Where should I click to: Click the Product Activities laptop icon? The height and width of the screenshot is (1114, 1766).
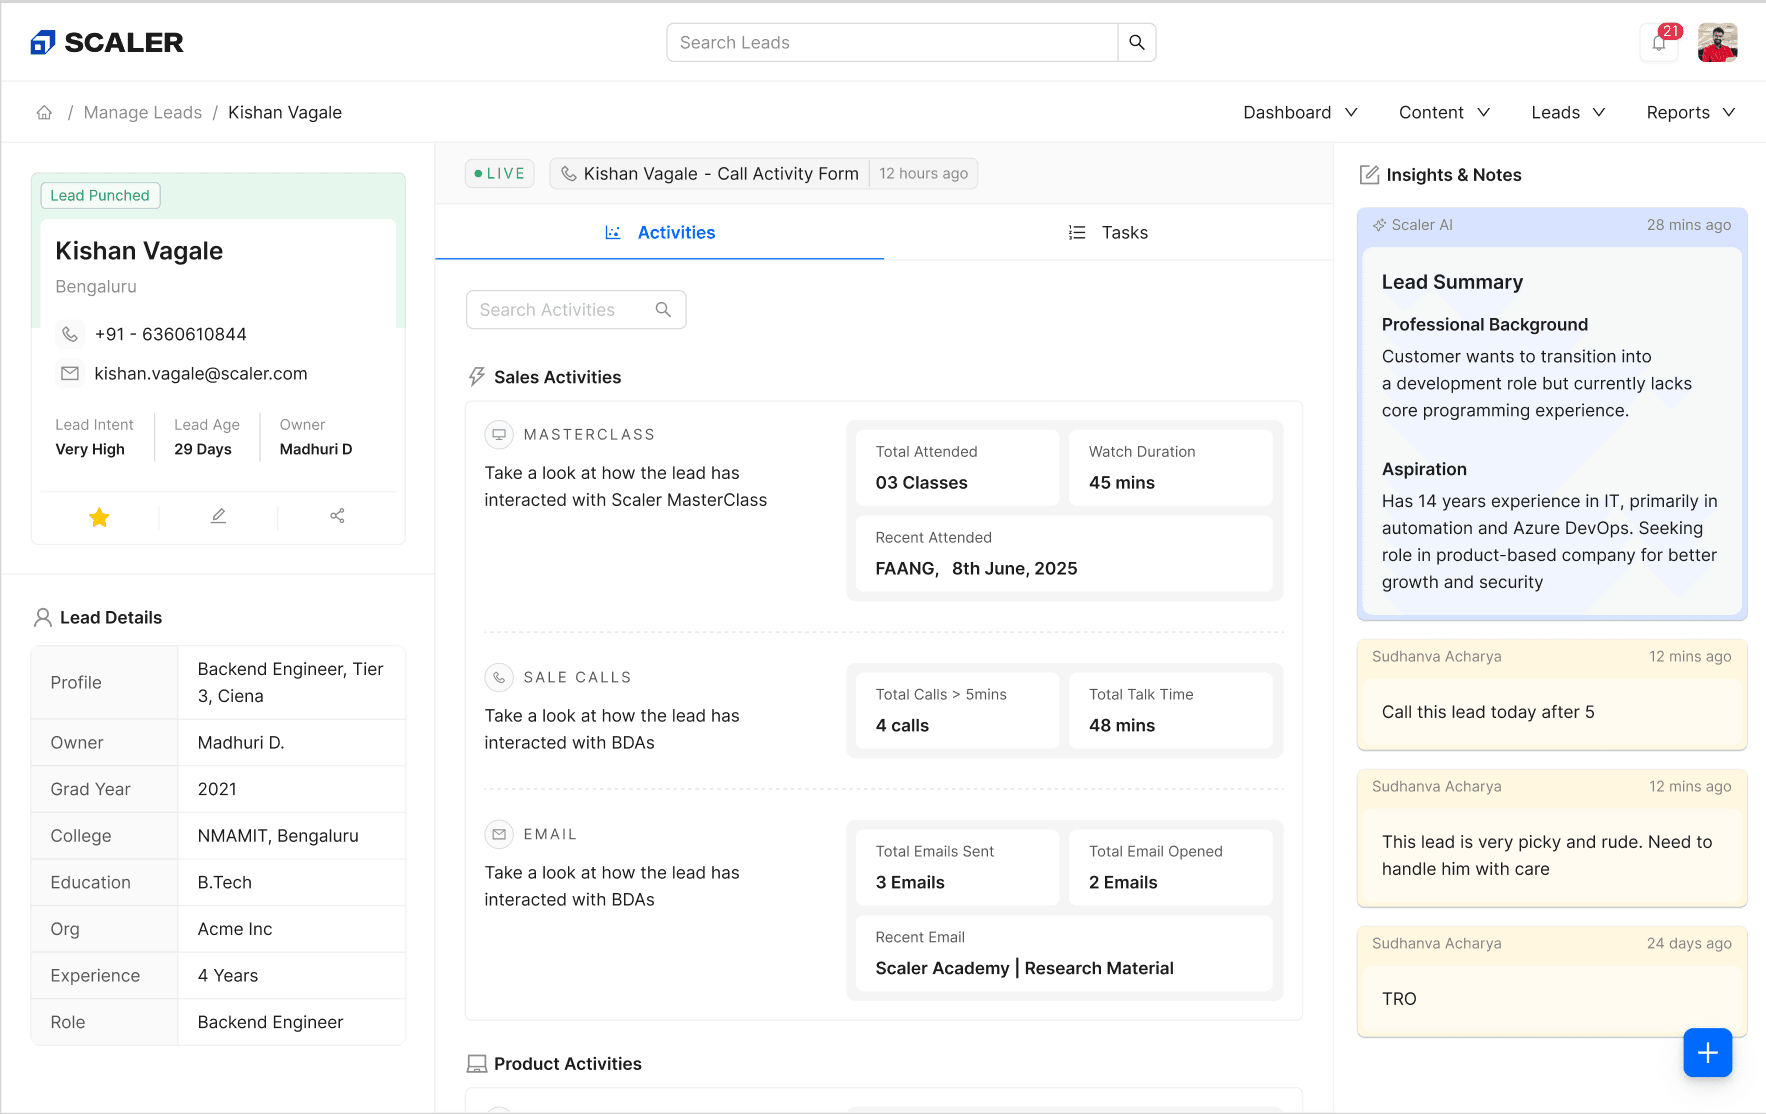click(x=477, y=1064)
